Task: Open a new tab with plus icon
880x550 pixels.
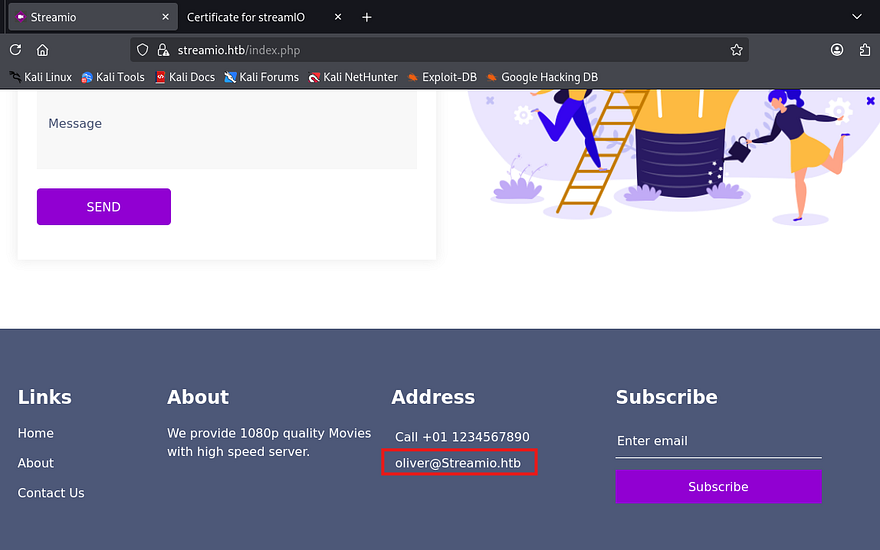Action: click(367, 17)
